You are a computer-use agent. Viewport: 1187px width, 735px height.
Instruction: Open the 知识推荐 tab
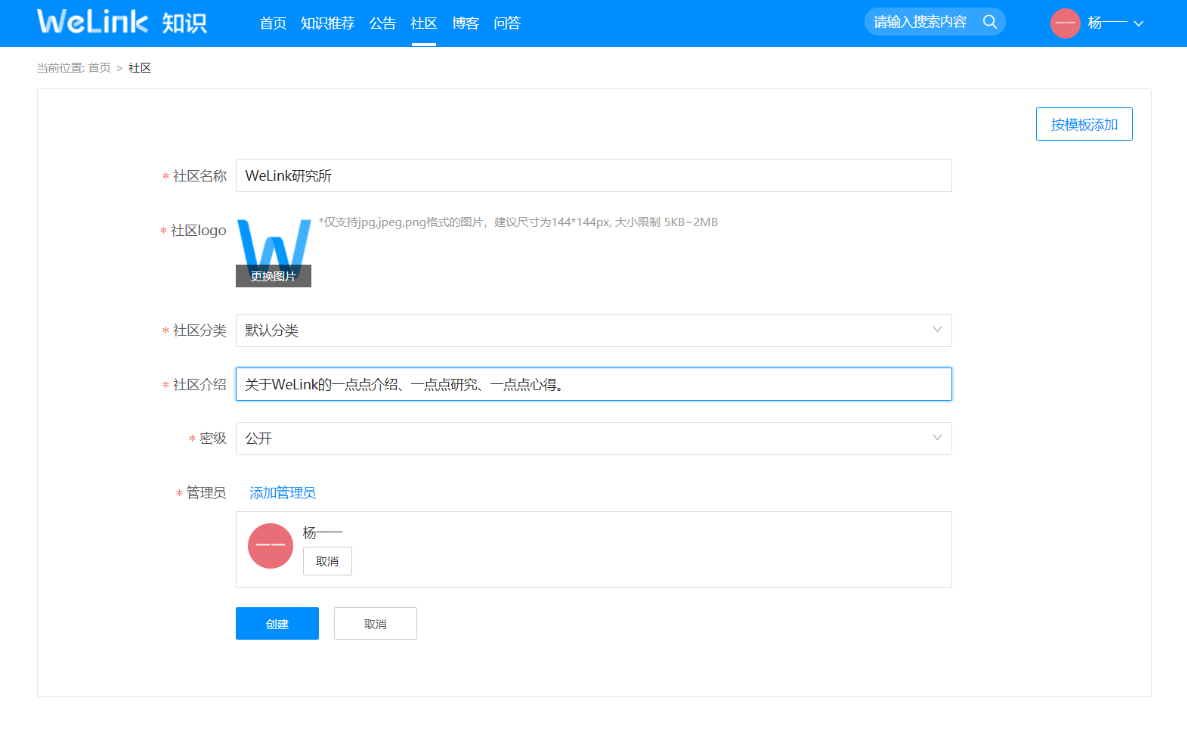(327, 23)
